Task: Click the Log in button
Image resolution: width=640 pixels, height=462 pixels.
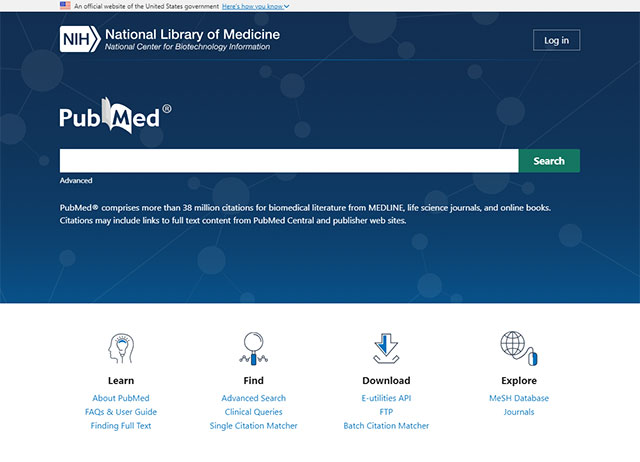Action: (556, 40)
